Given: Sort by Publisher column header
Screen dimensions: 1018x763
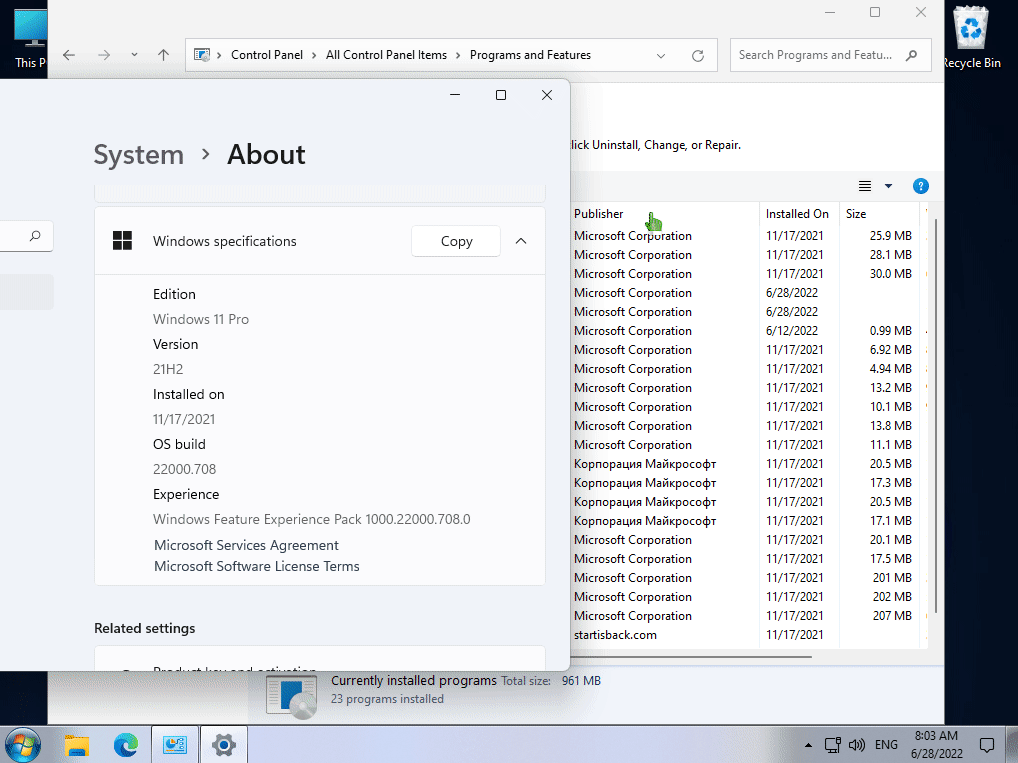Looking at the screenshot, I should pyautogui.click(x=665, y=214).
